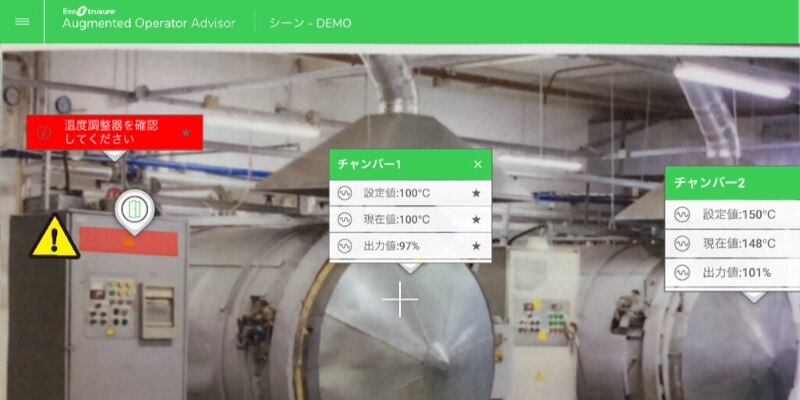Select the チャンバー1 panel header
This screenshot has width=800, height=400.
[x=410, y=164]
